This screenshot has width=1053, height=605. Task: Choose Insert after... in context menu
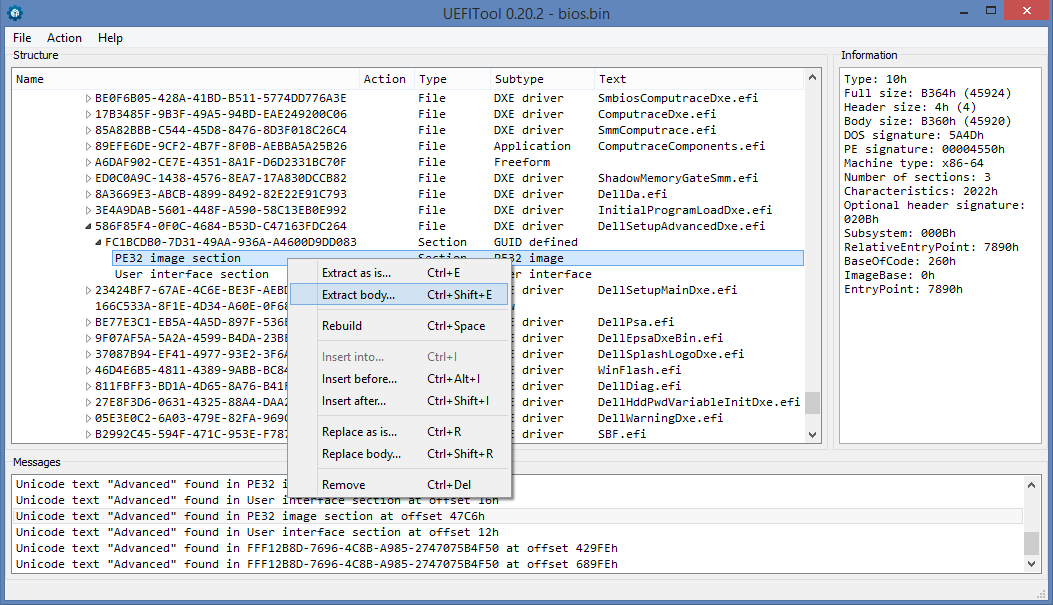399,401
